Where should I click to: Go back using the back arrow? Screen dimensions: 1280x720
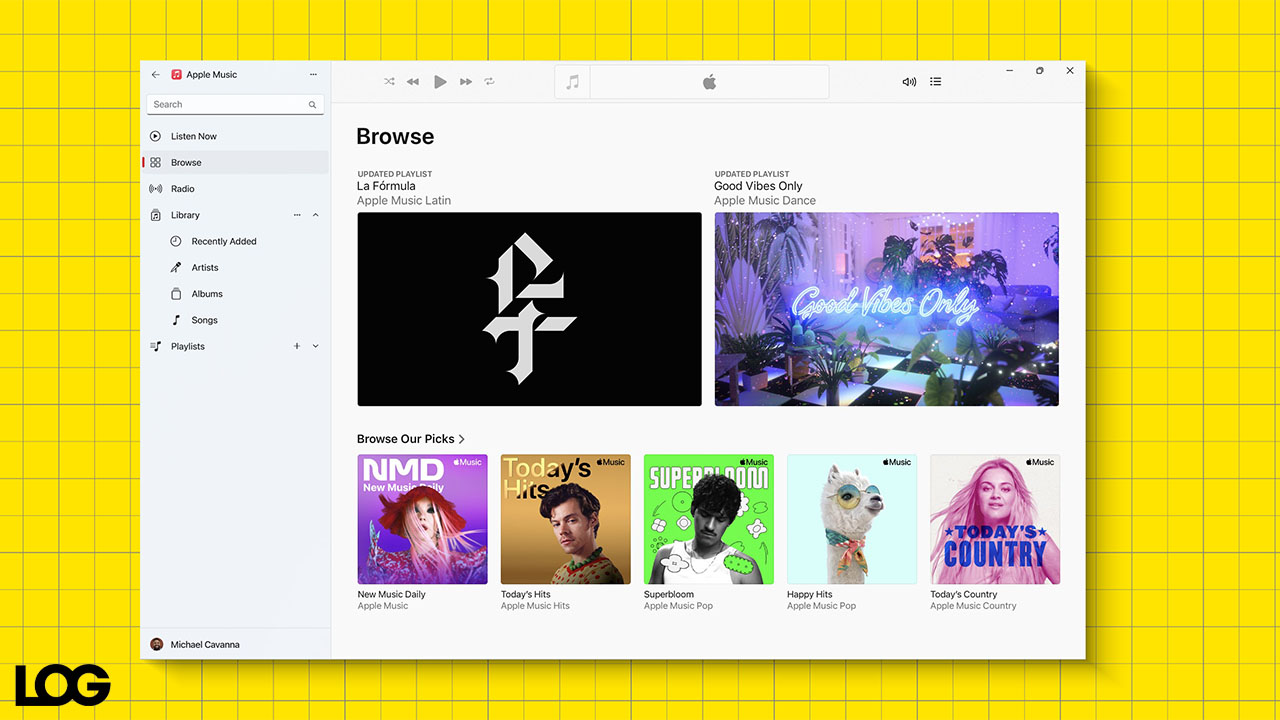pos(155,75)
